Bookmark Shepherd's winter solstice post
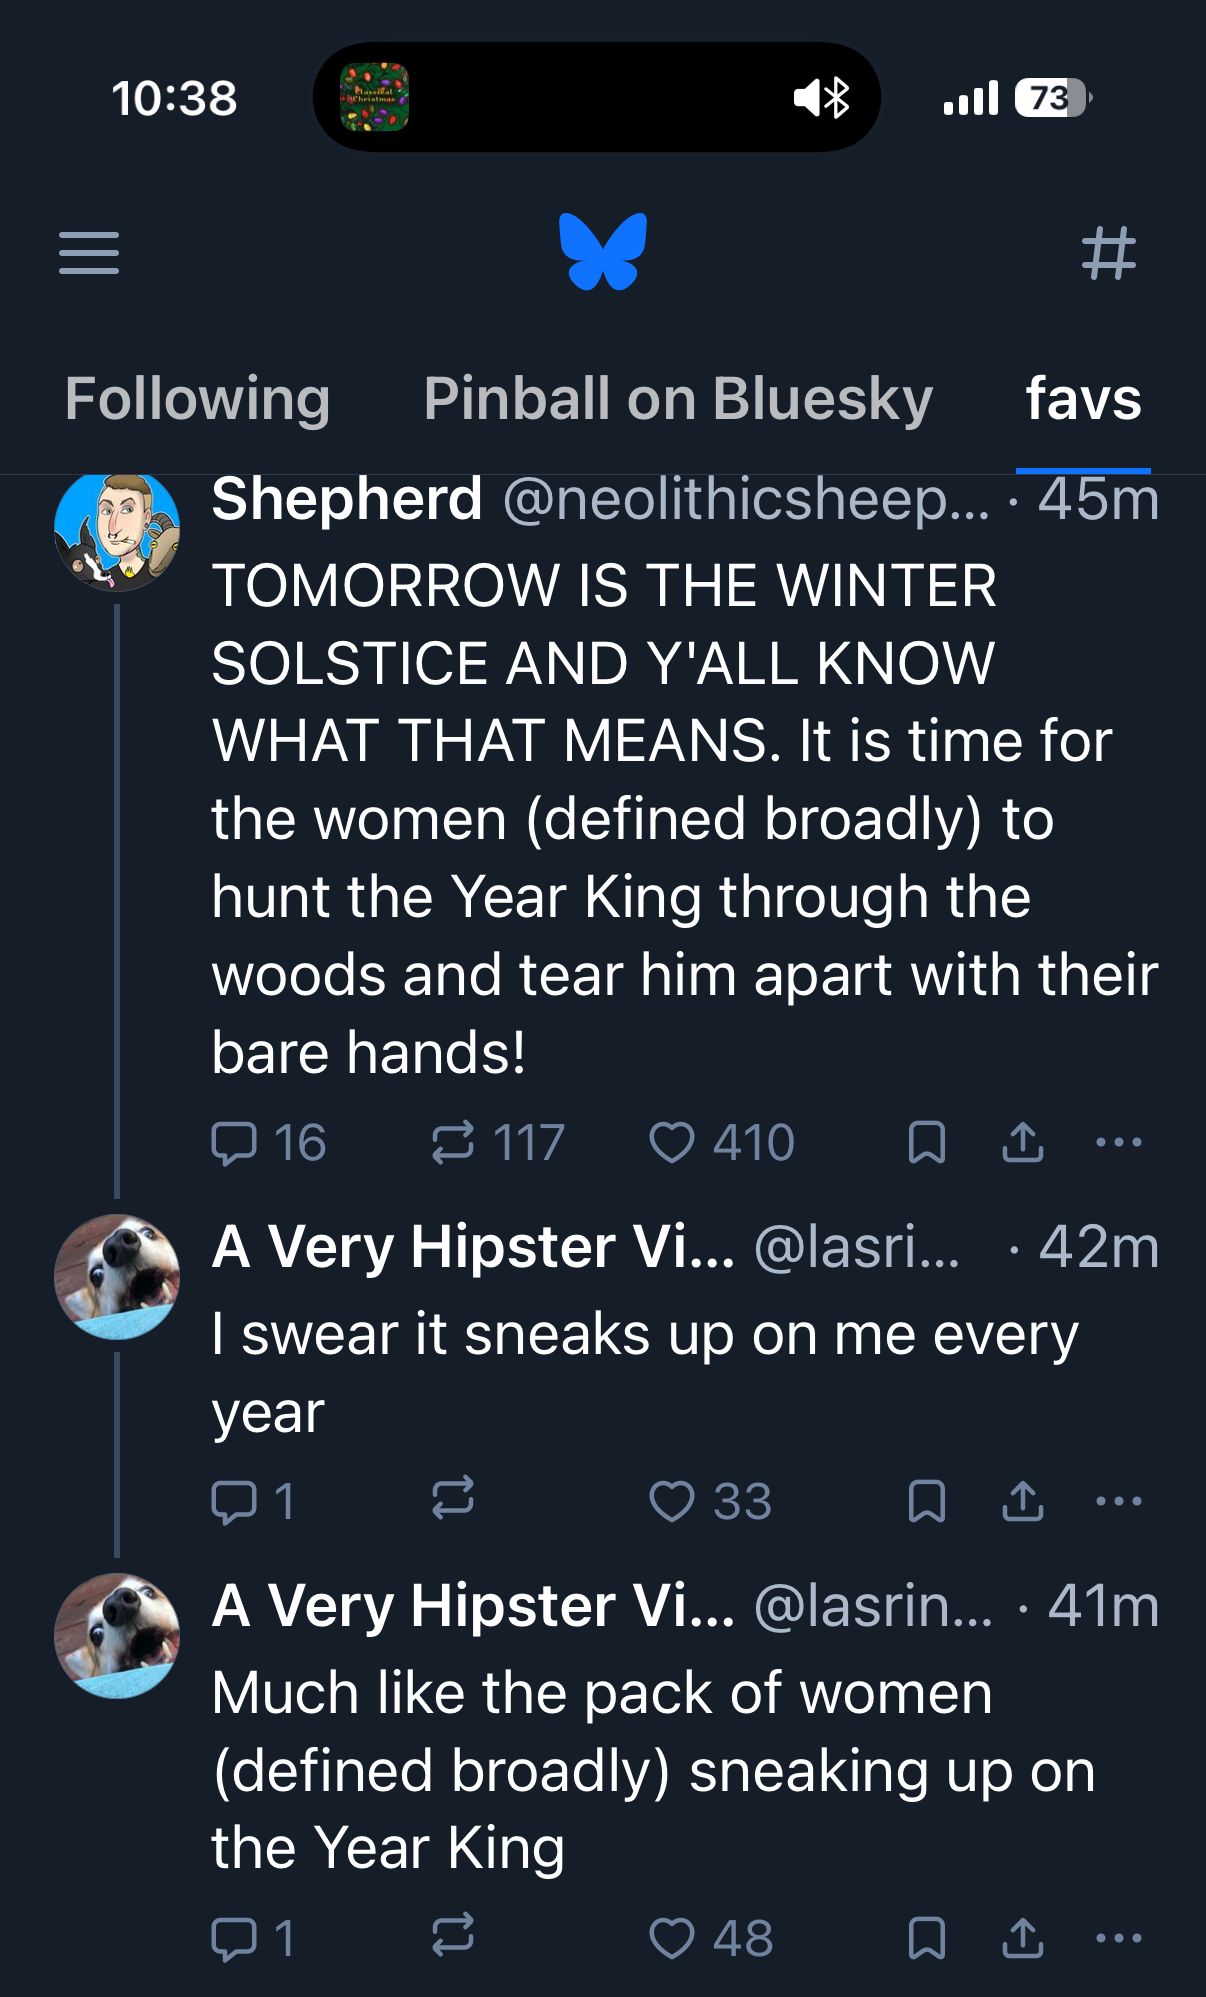This screenshot has width=1206, height=1997. 927,1143
